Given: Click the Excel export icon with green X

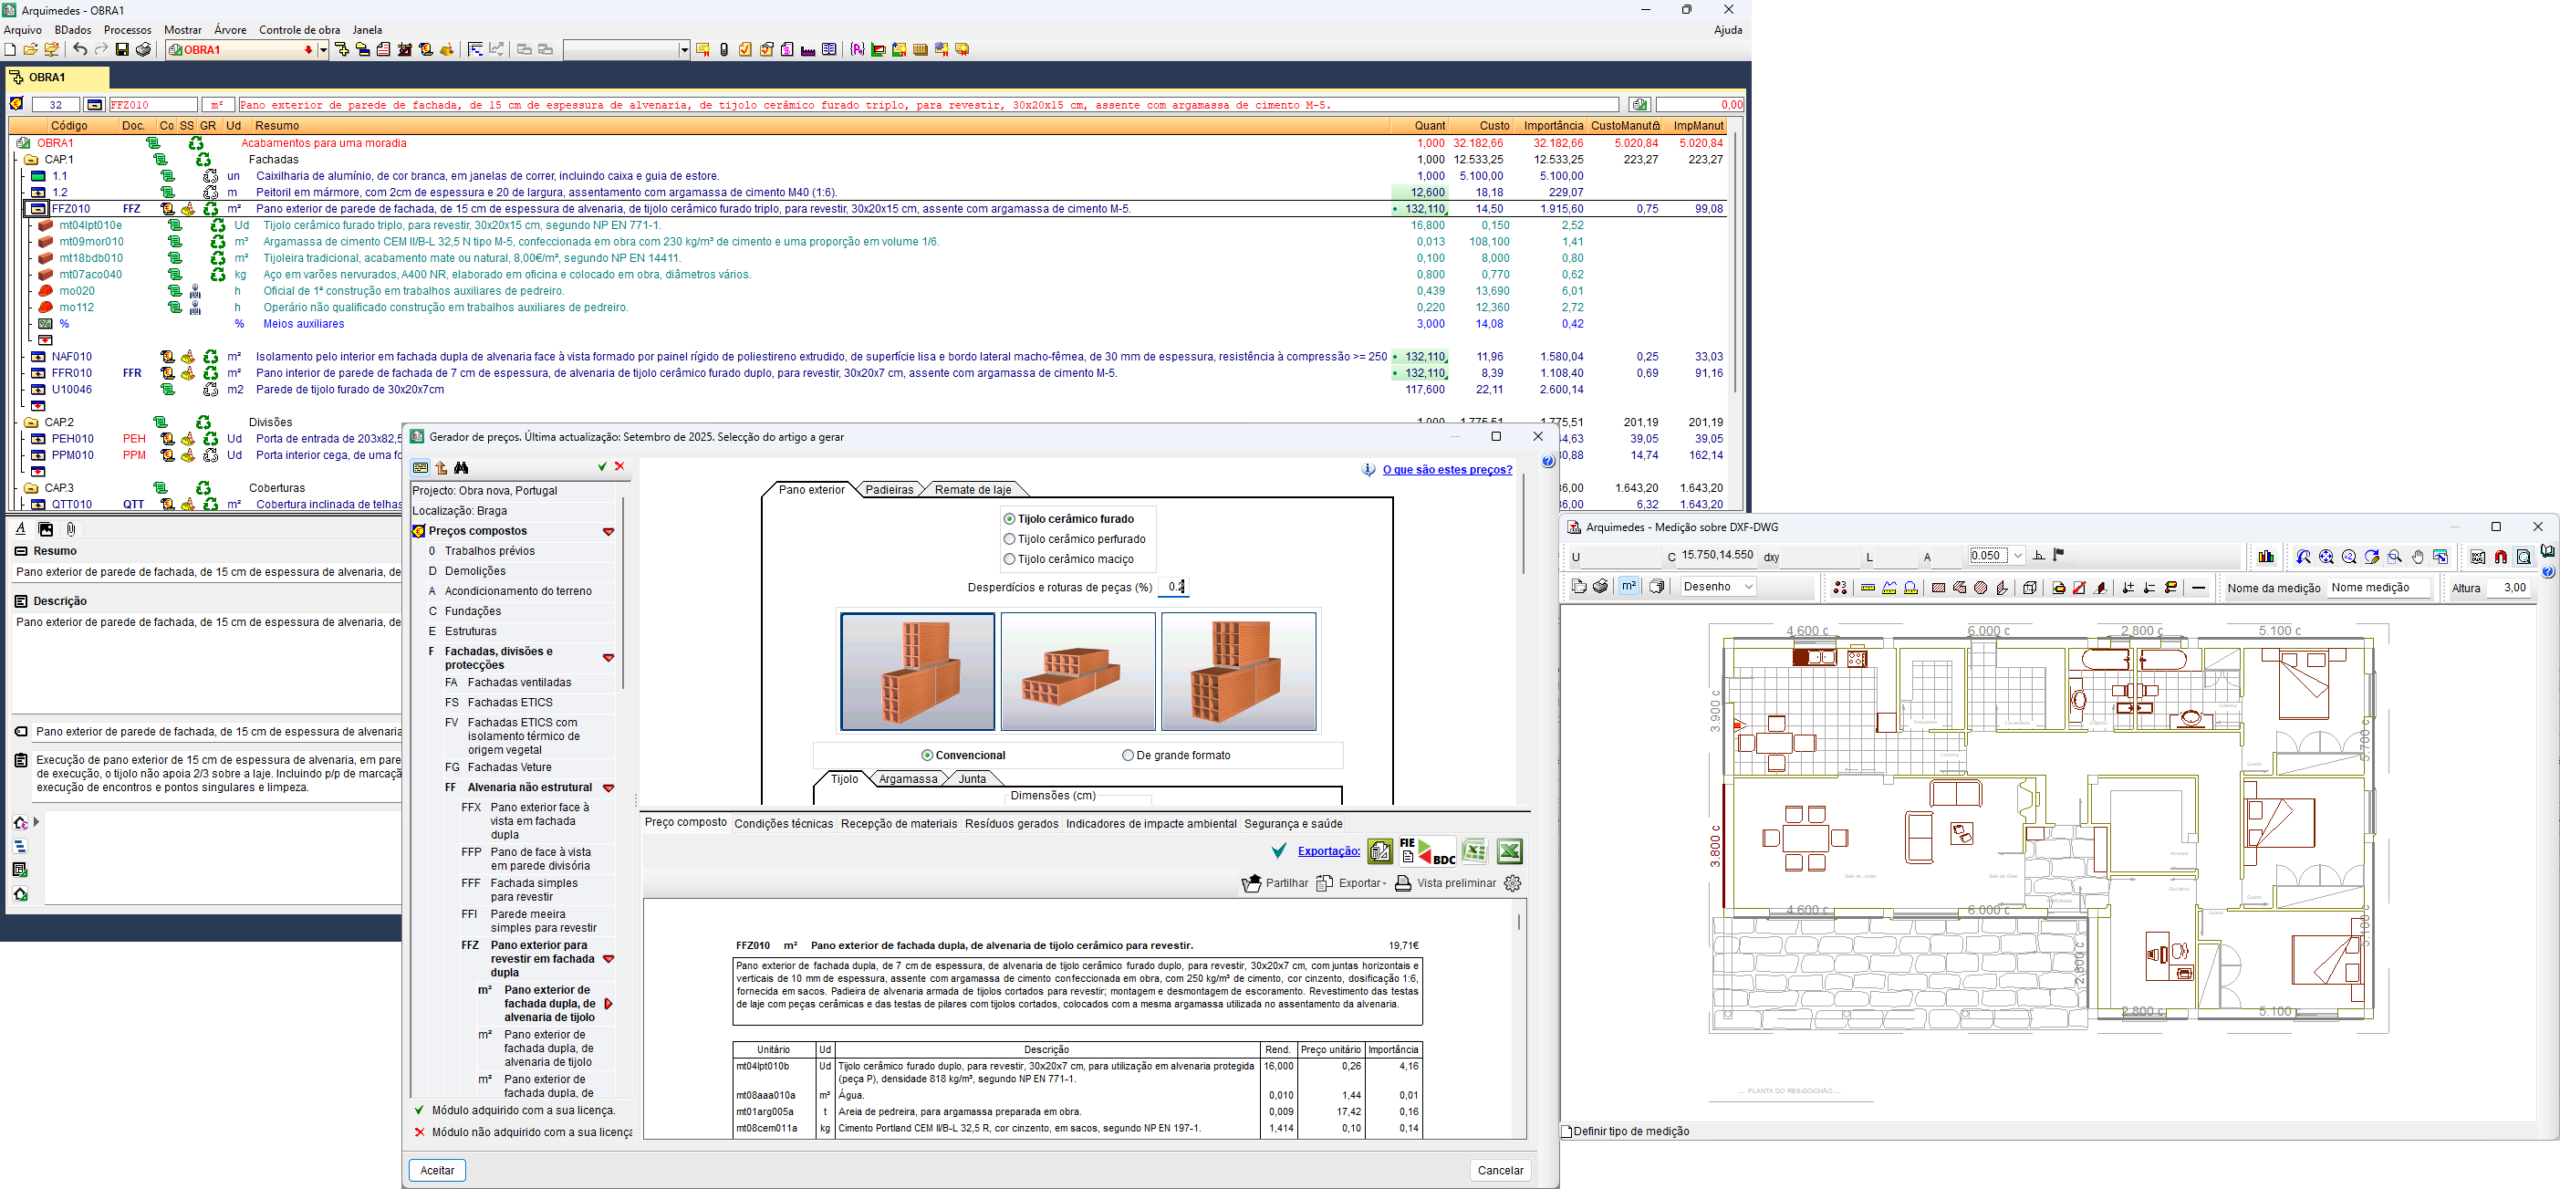Looking at the screenshot, I should point(1510,852).
